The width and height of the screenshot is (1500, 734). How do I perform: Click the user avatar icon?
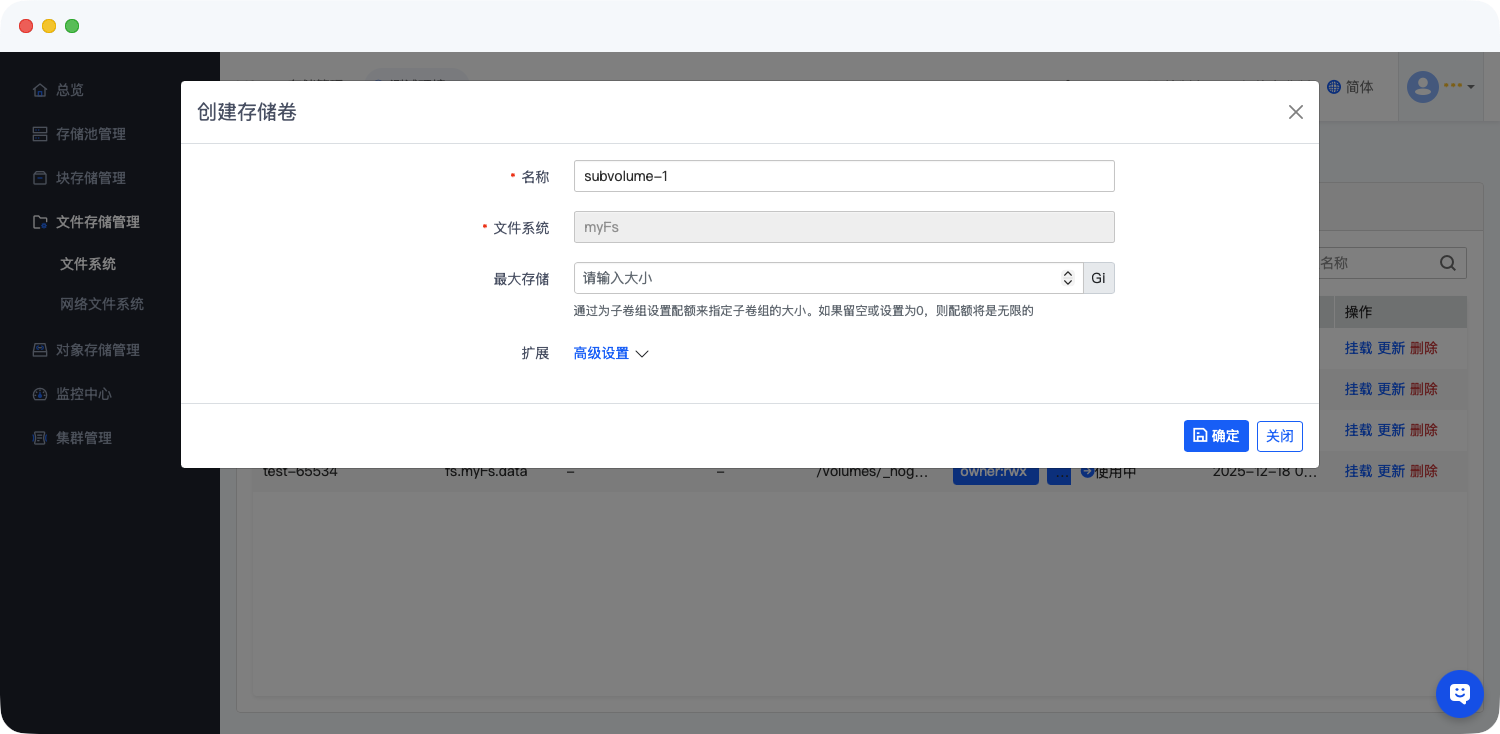1422,87
